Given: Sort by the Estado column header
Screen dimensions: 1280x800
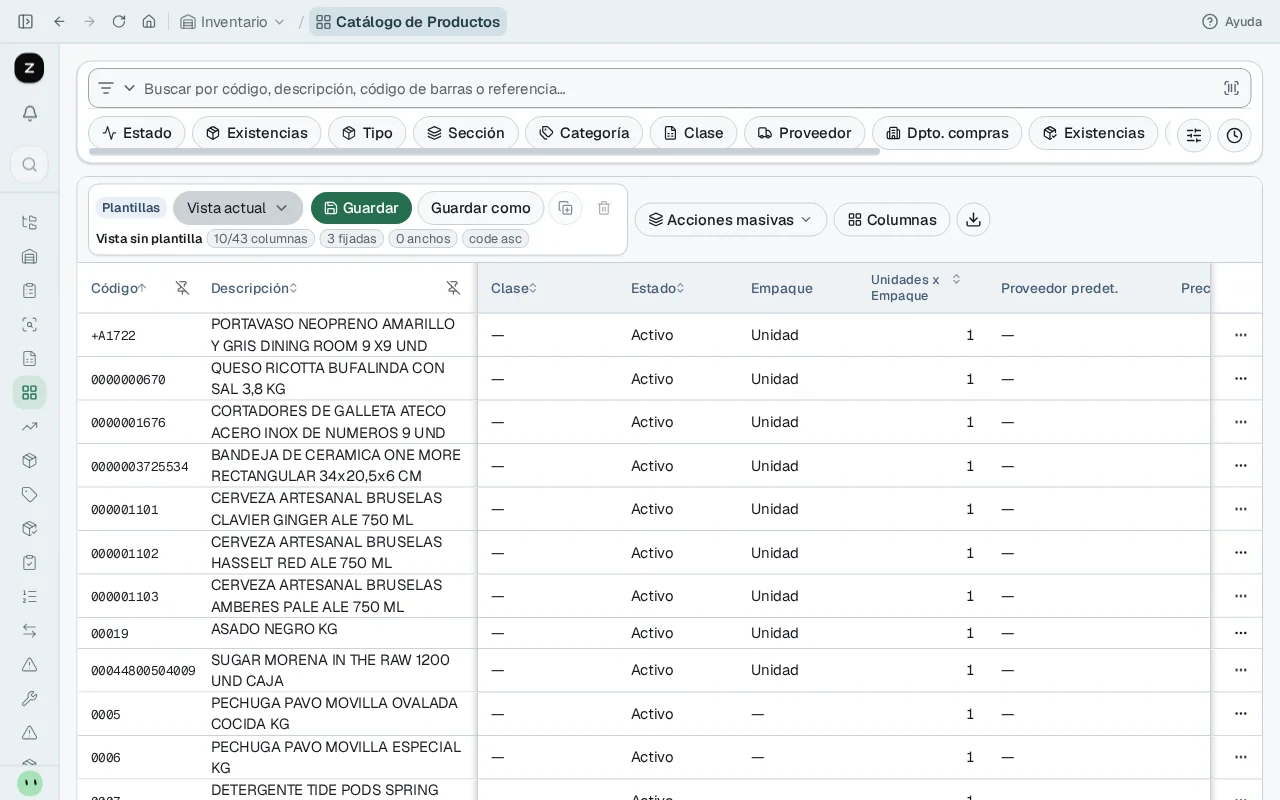Looking at the screenshot, I should tap(658, 288).
